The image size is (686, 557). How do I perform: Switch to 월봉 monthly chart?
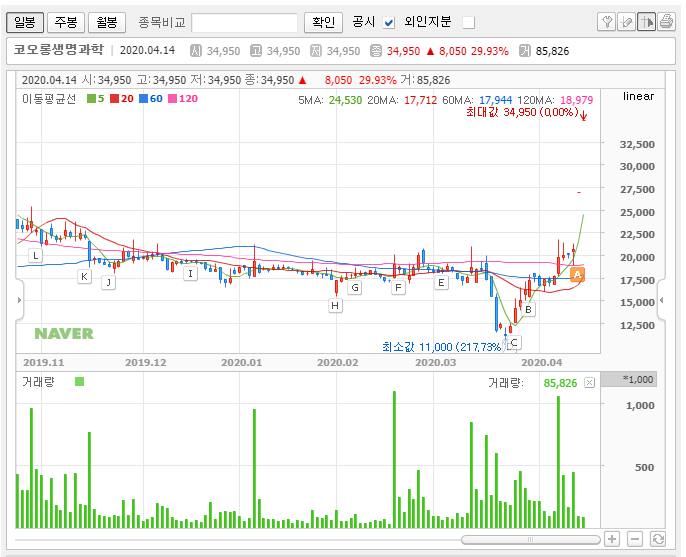[x=107, y=22]
